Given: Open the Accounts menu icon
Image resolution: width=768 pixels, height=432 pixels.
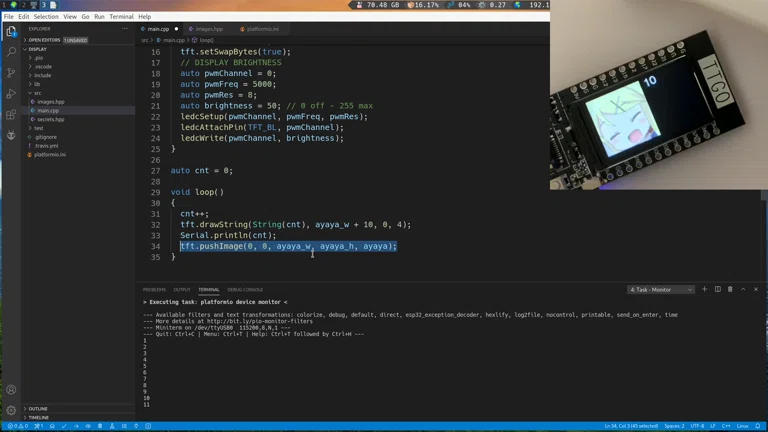Looking at the screenshot, I should [x=11, y=390].
